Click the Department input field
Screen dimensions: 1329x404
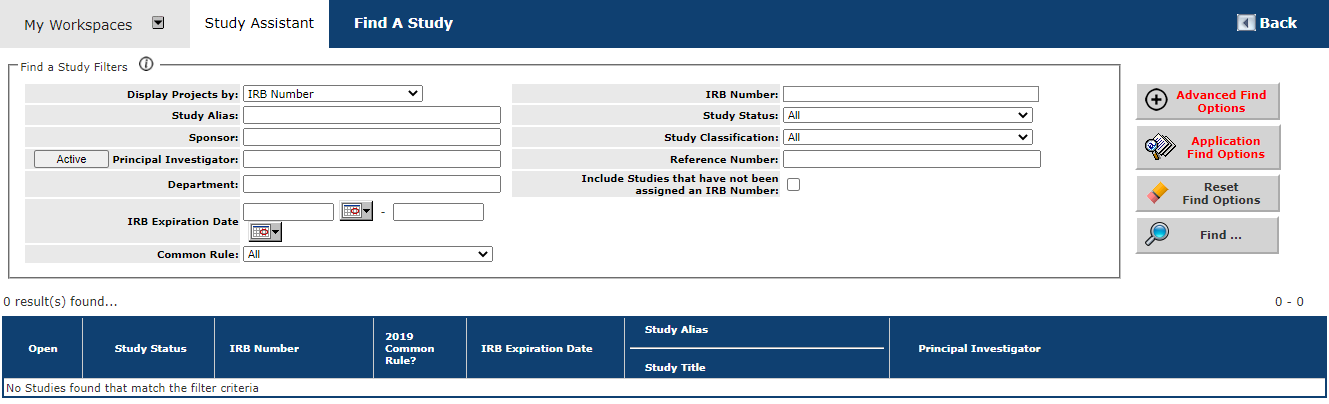(x=372, y=184)
